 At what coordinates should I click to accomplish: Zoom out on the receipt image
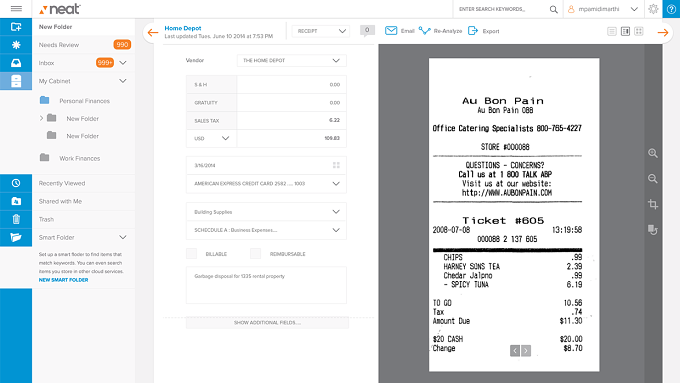653,179
